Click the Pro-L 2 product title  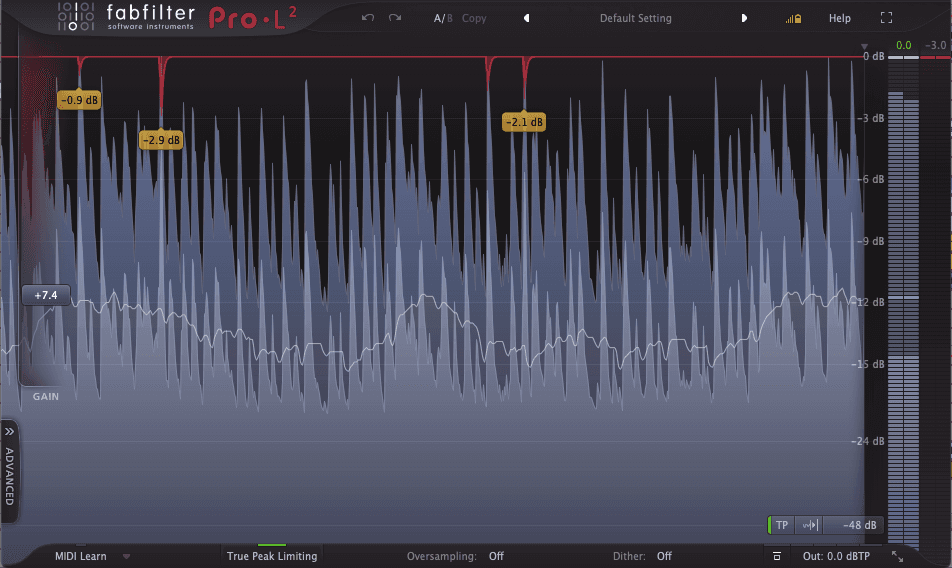pyautogui.click(x=253, y=18)
